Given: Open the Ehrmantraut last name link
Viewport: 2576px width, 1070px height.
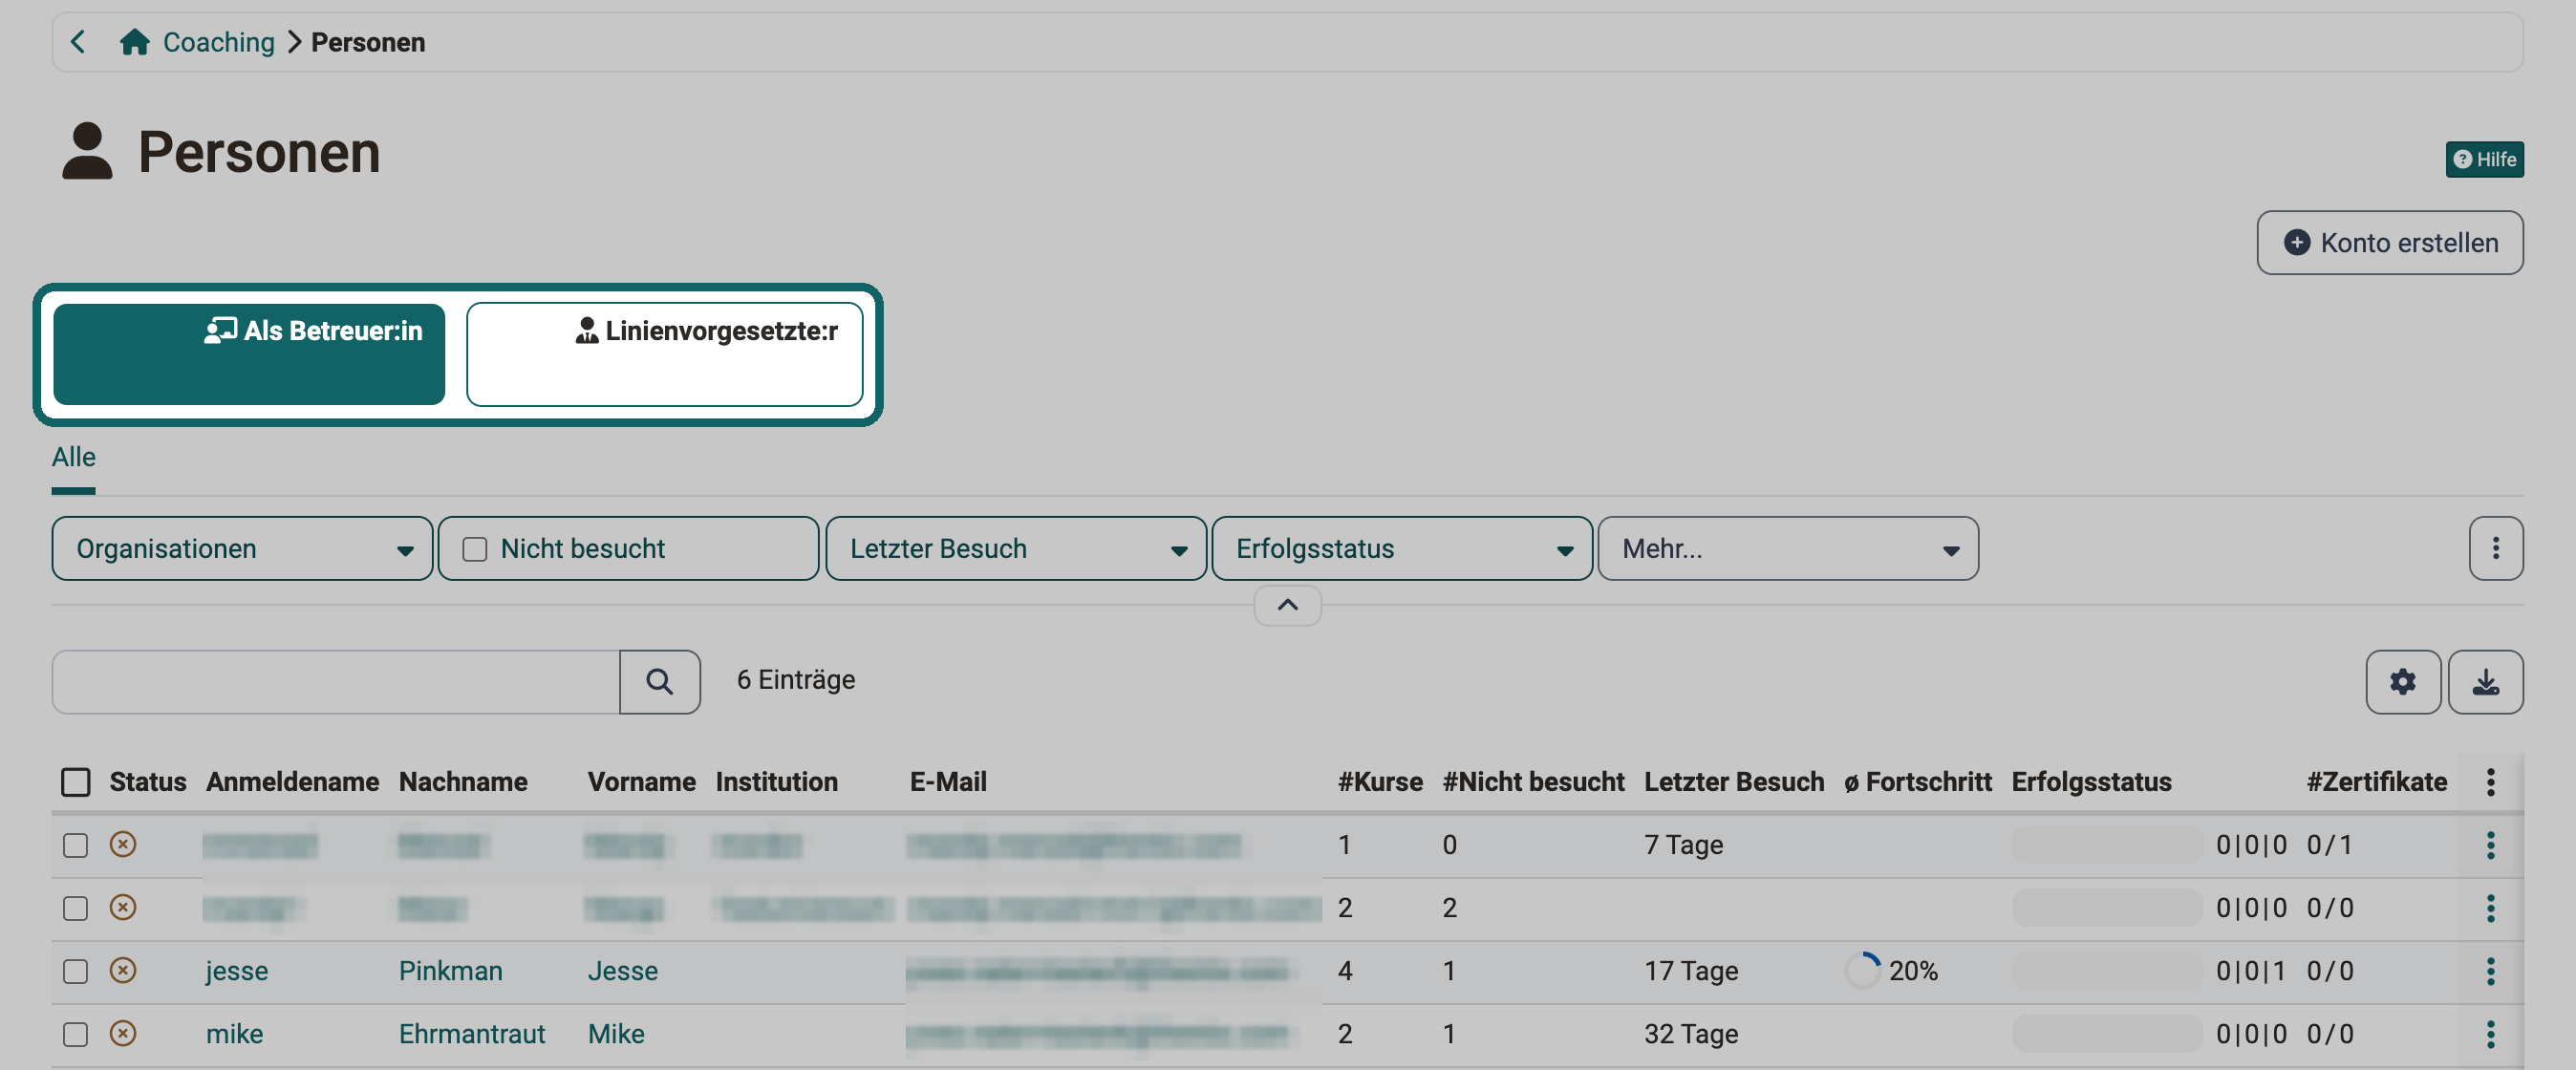Looking at the screenshot, I should coord(472,1033).
